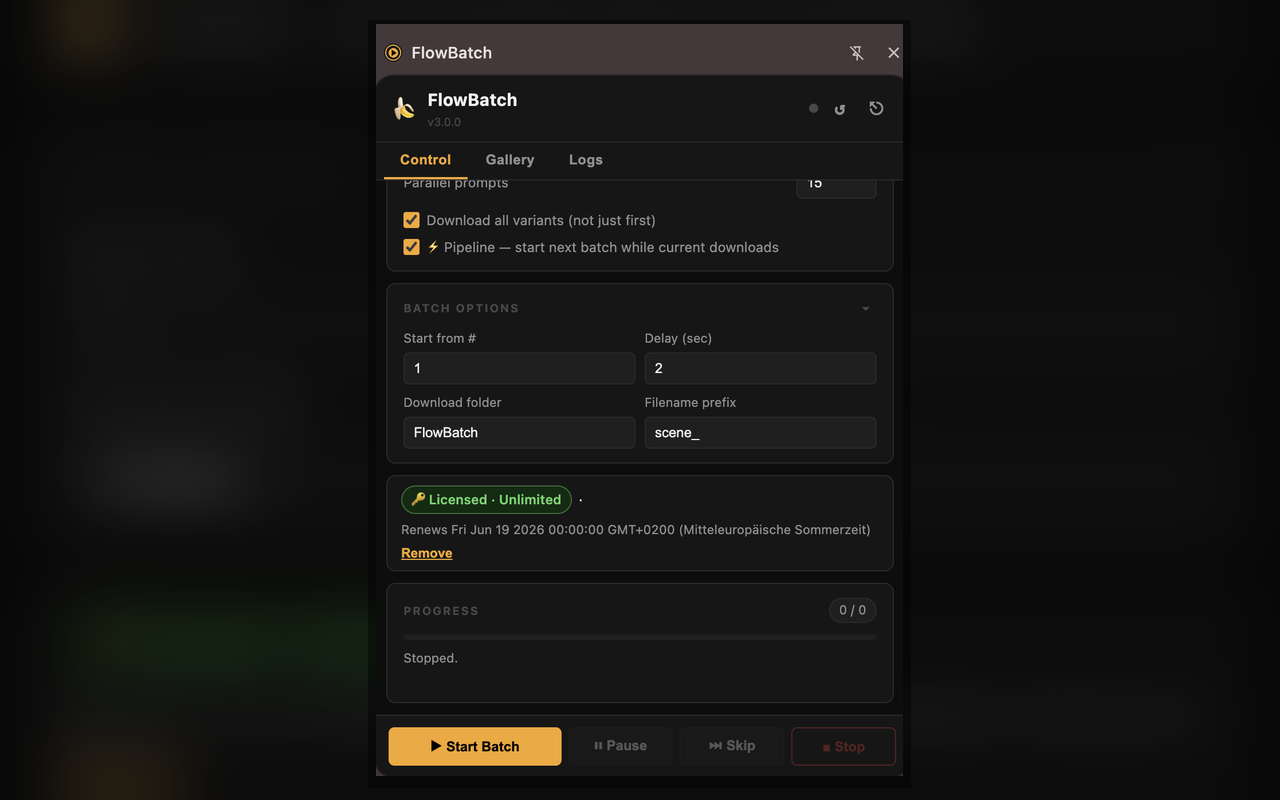Click the PROGRESS section heading
Image resolution: width=1280 pixels, height=800 pixels.
[x=441, y=610]
